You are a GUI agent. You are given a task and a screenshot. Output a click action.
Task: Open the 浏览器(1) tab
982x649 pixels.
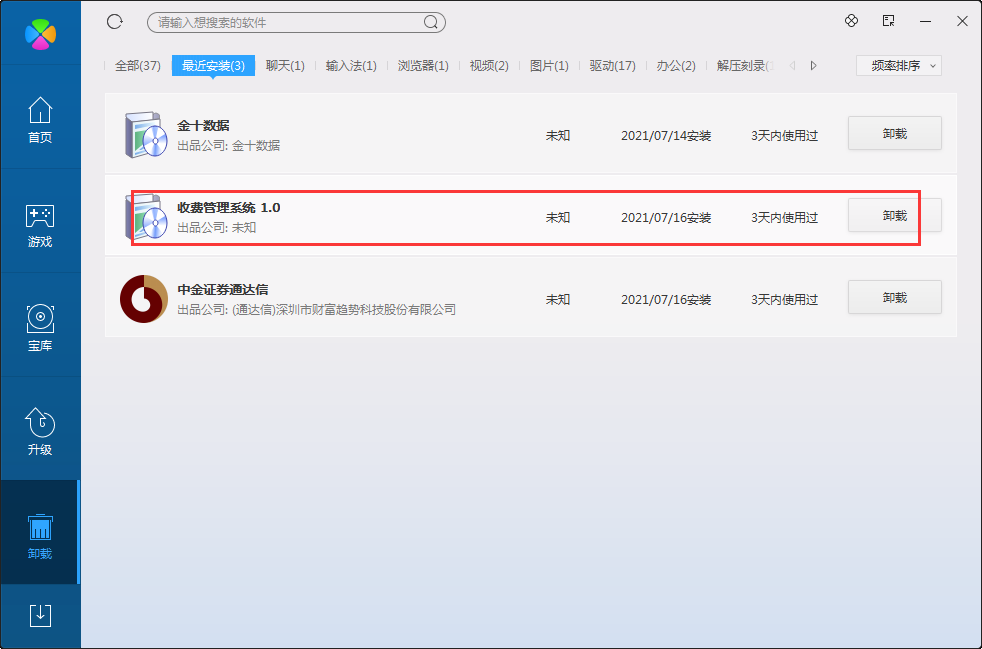(x=423, y=66)
